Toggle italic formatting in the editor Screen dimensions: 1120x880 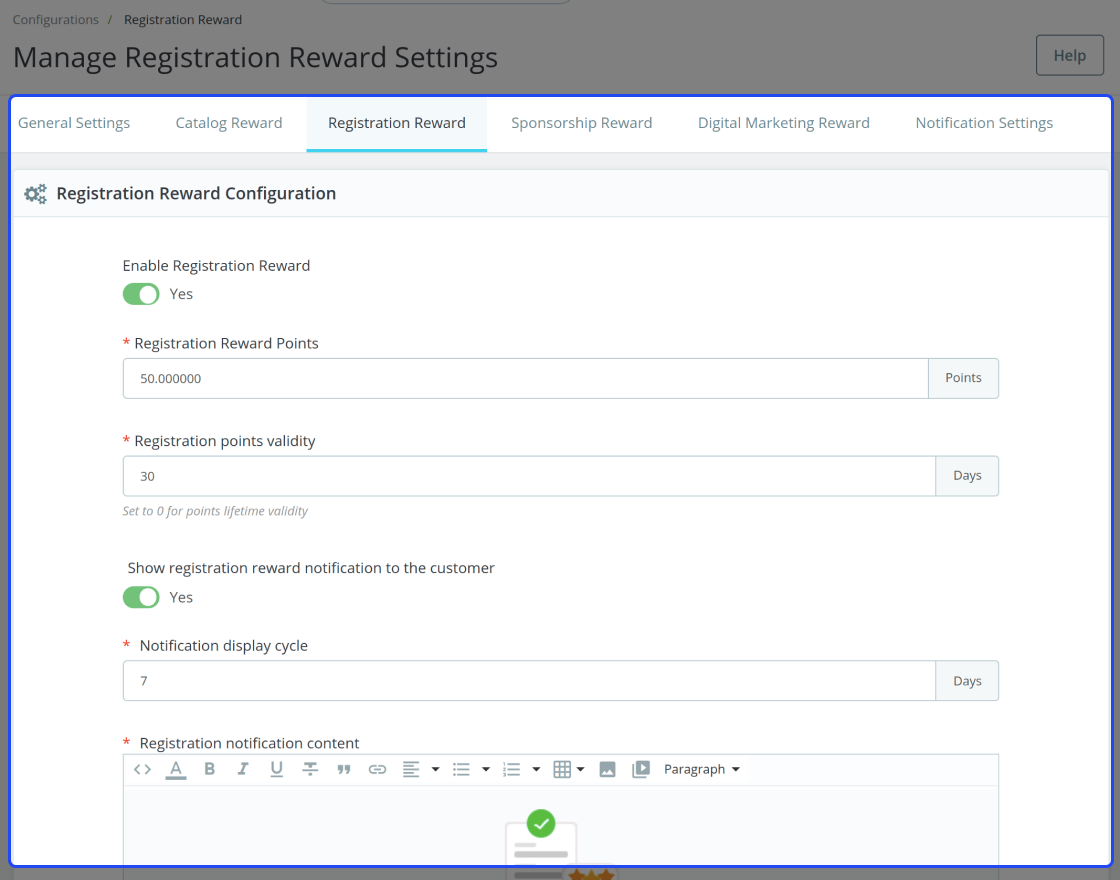point(243,769)
